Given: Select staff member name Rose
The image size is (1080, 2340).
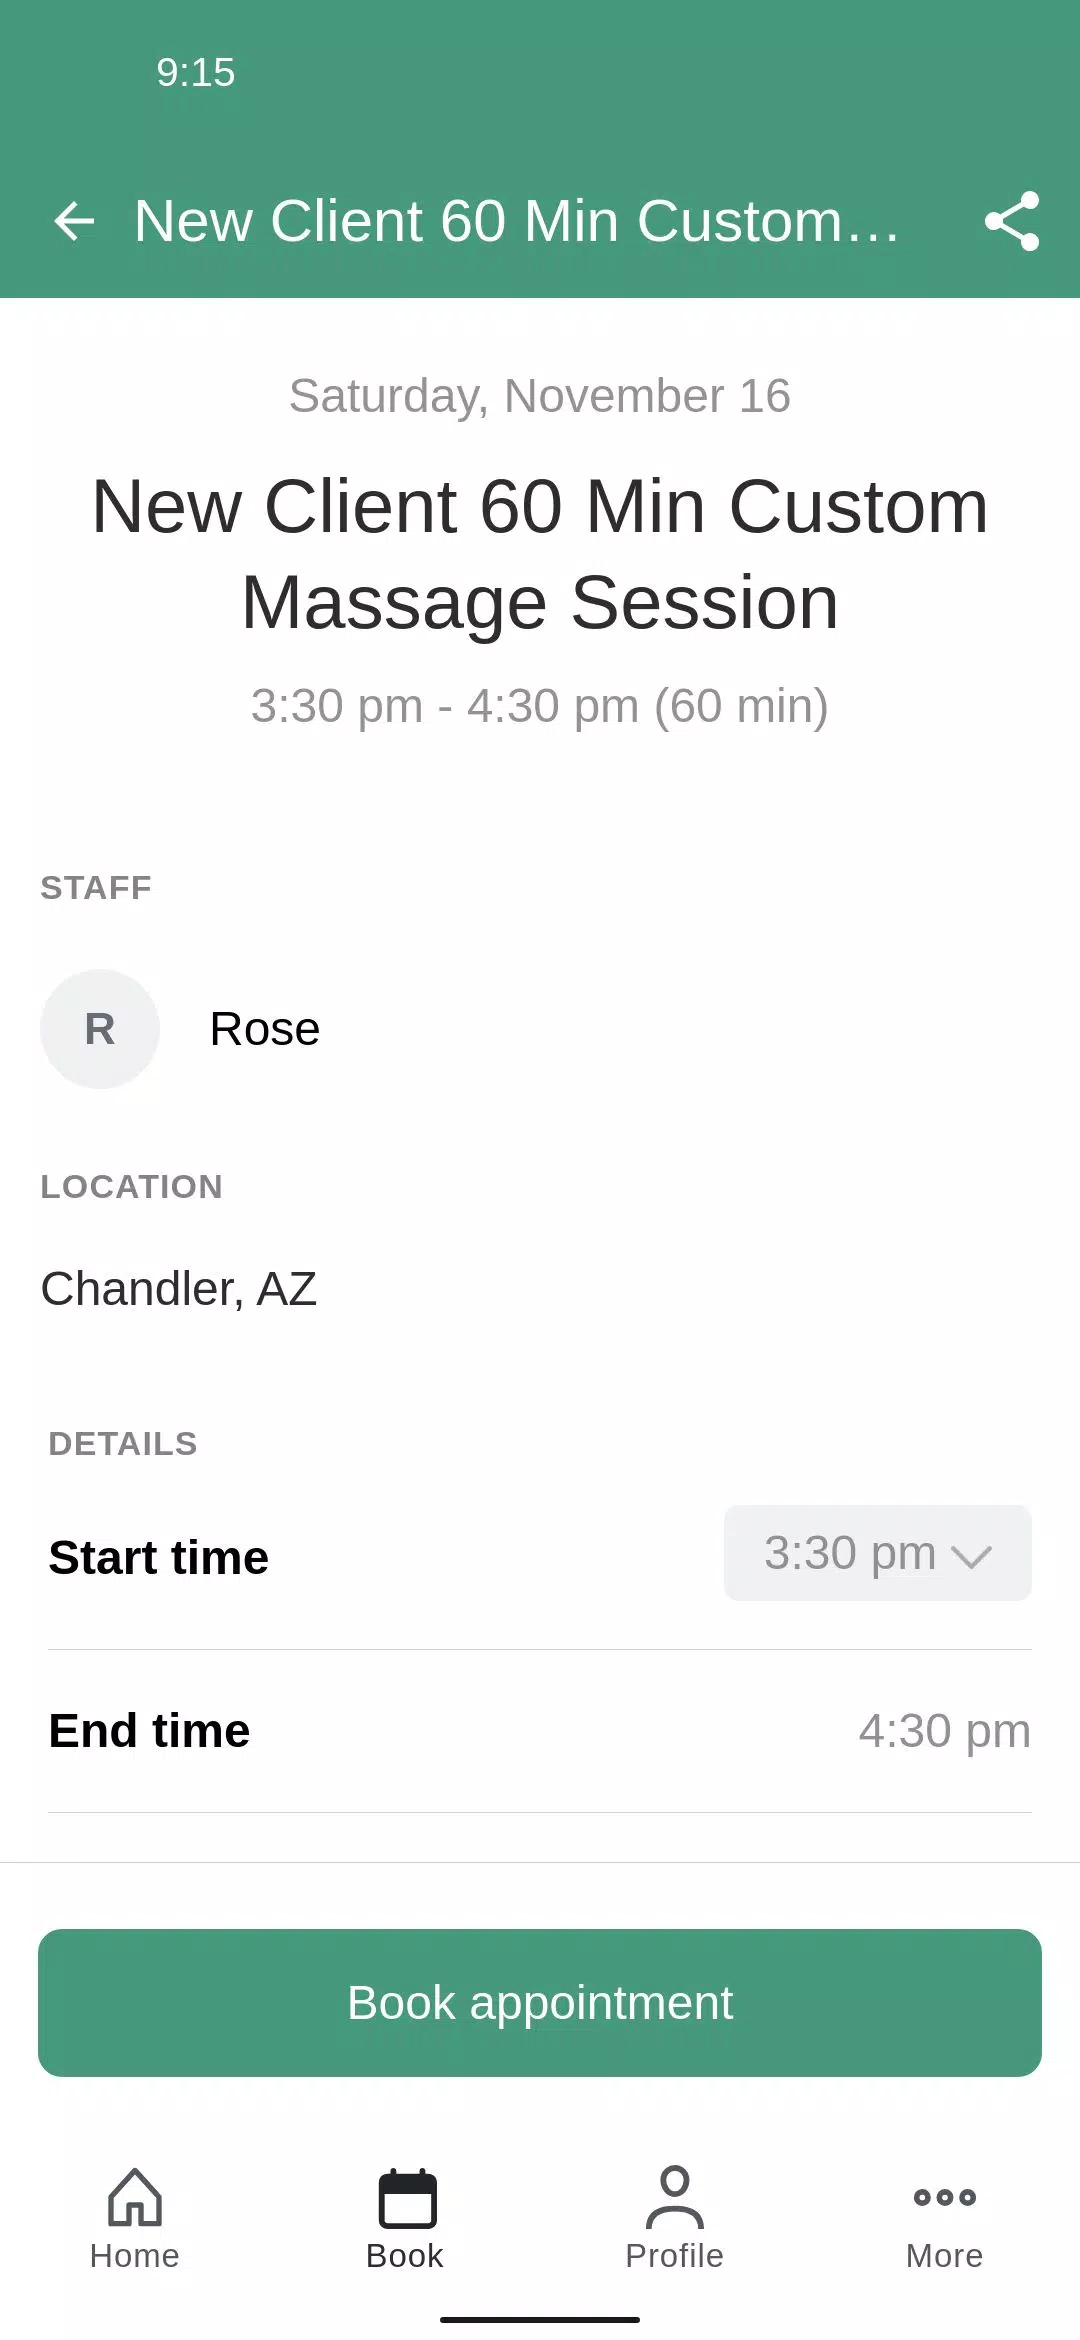Looking at the screenshot, I should point(265,1029).
